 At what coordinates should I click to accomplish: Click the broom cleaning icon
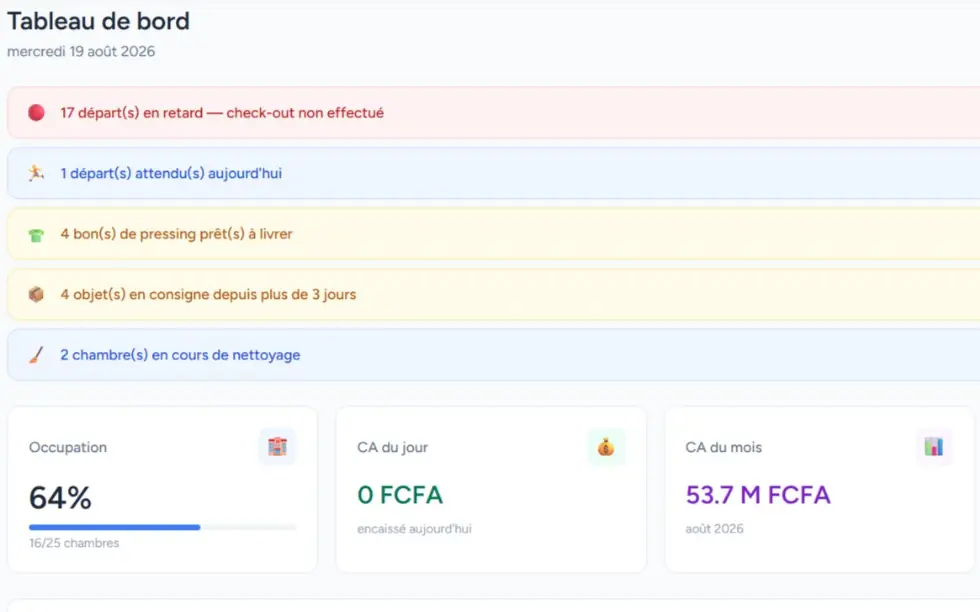click(x=36, y=355)
